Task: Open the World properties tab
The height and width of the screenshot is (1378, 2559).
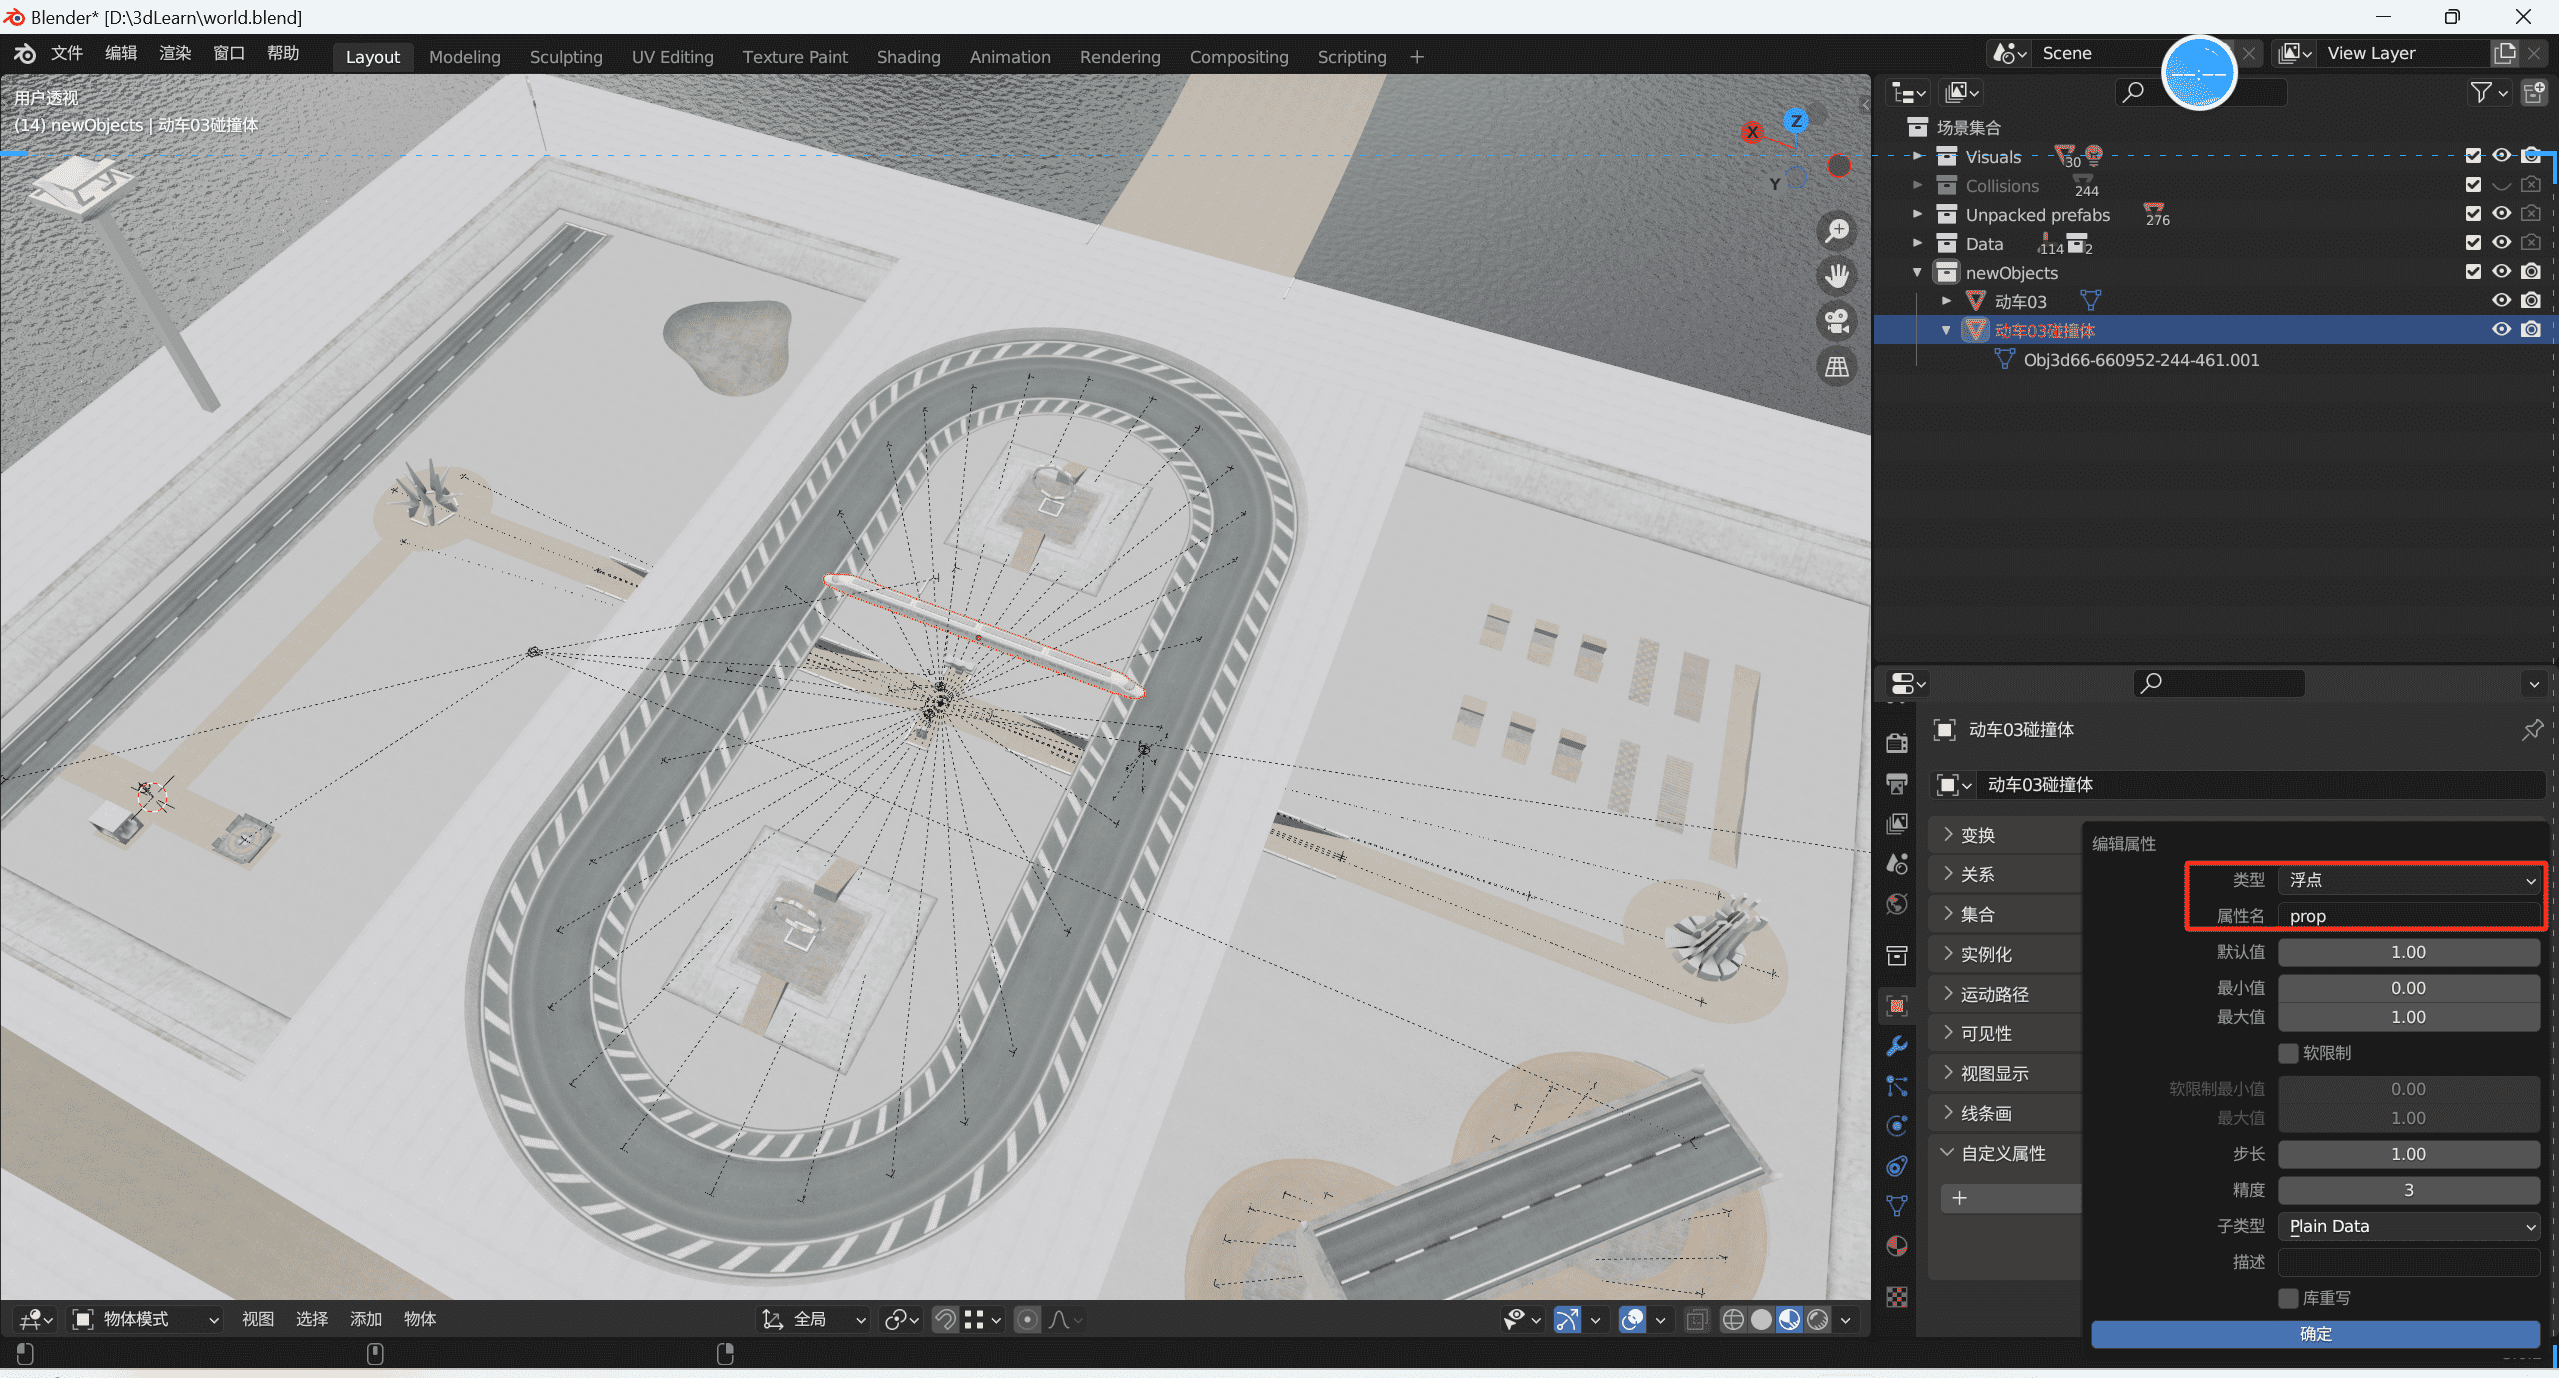Action: [x=1896, y=904]
